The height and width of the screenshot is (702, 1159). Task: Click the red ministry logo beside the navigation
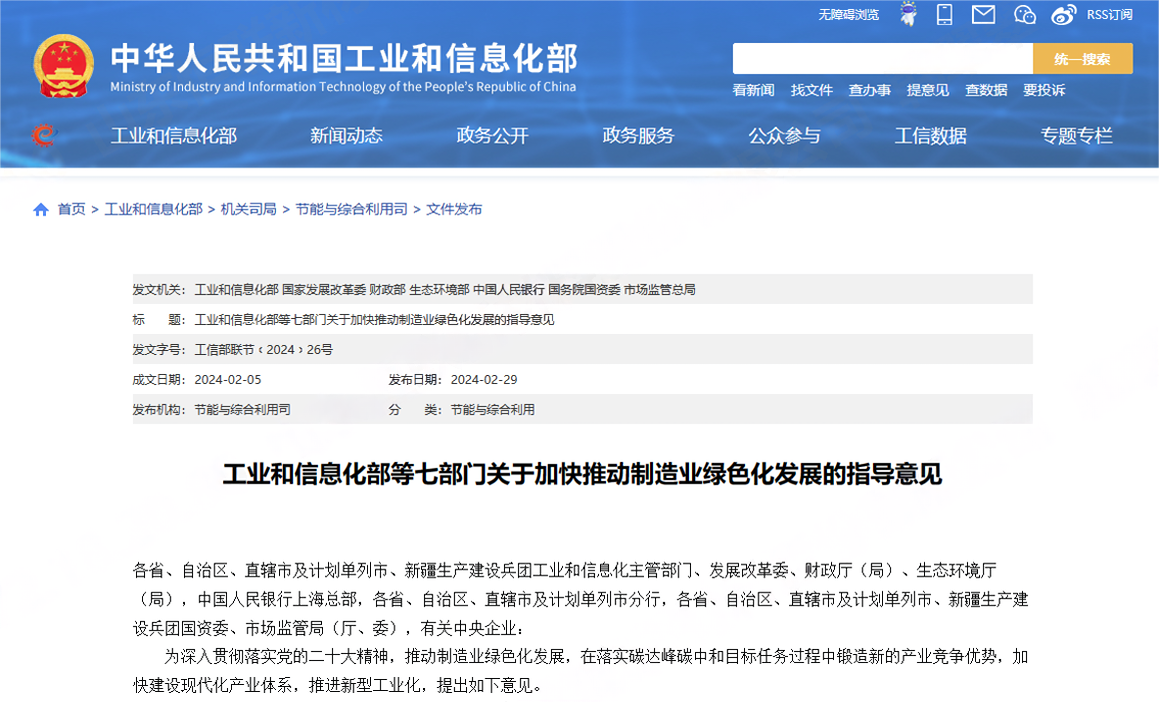pos(43,136)
